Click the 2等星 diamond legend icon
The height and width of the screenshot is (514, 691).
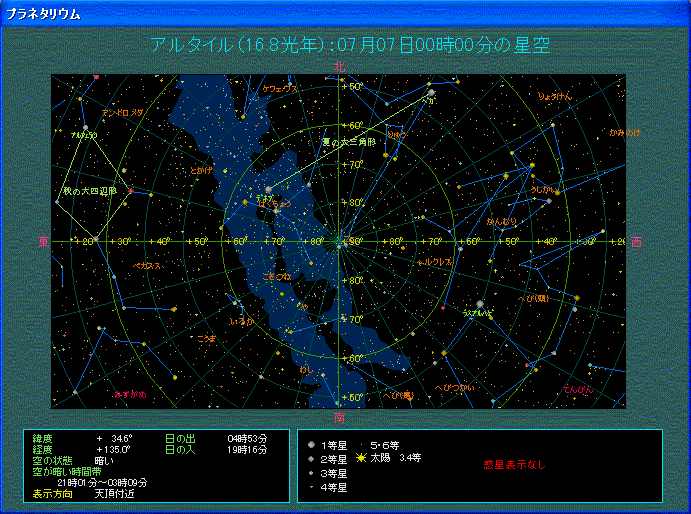pyautogui.click(x=312, y=459)
